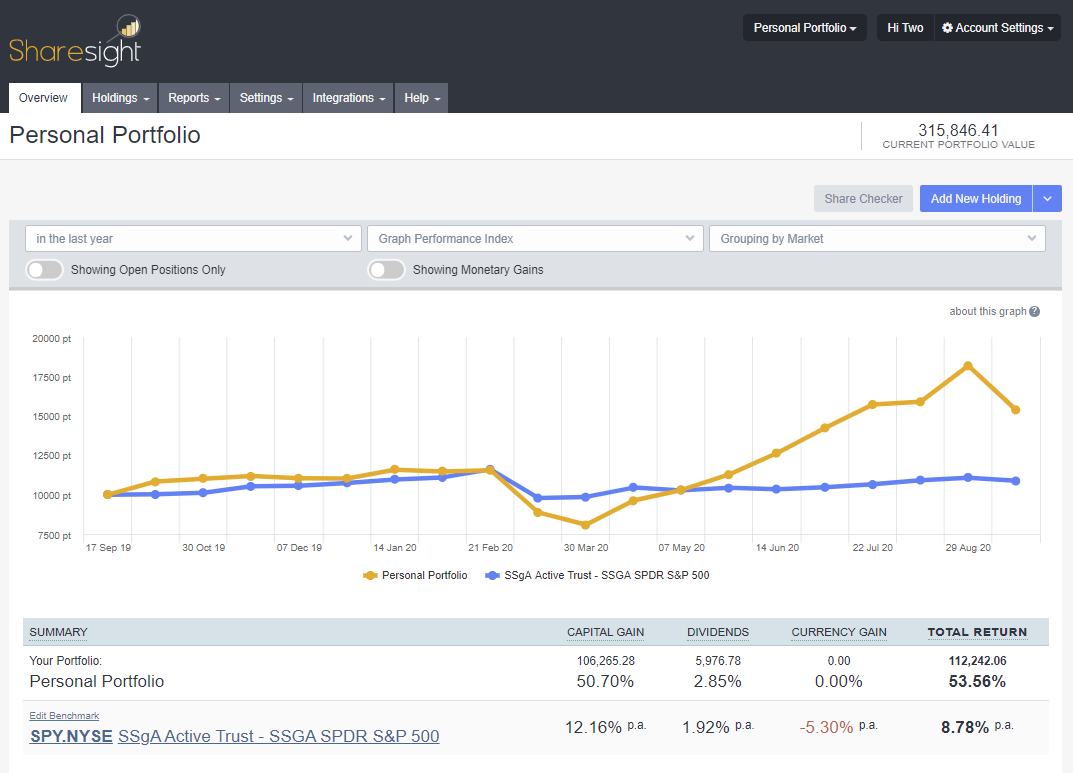The width and height of the screenshot is (1073, 773).
Task: Click the question mark icon by 'about this graph'
Action: point(1034,311)
